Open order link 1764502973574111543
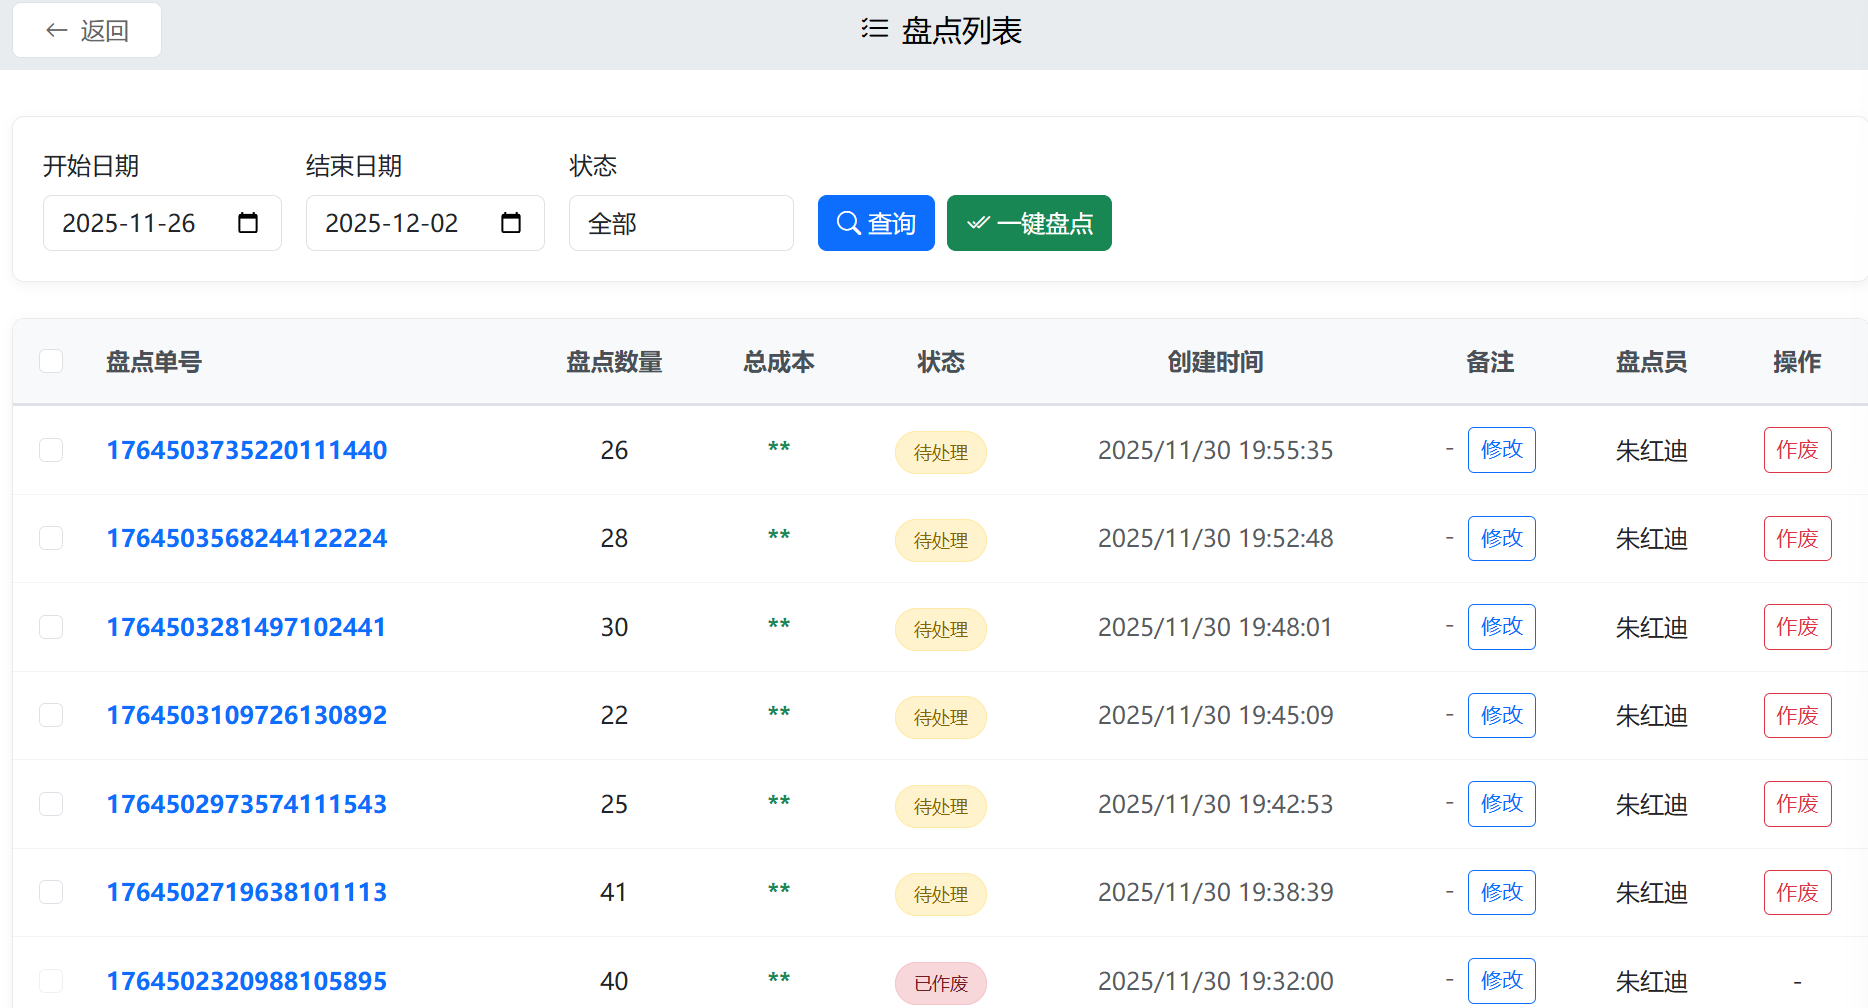Viewport: 1868px width, 1008px height. point(246,804)
